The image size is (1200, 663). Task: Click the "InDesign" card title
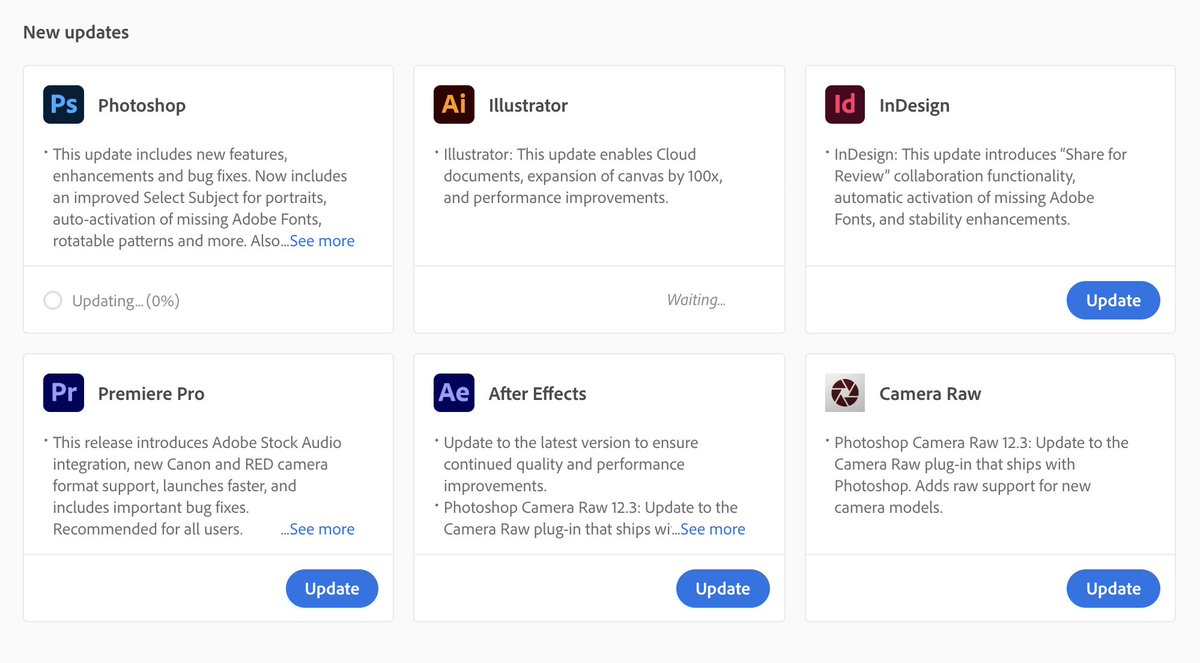914,105
